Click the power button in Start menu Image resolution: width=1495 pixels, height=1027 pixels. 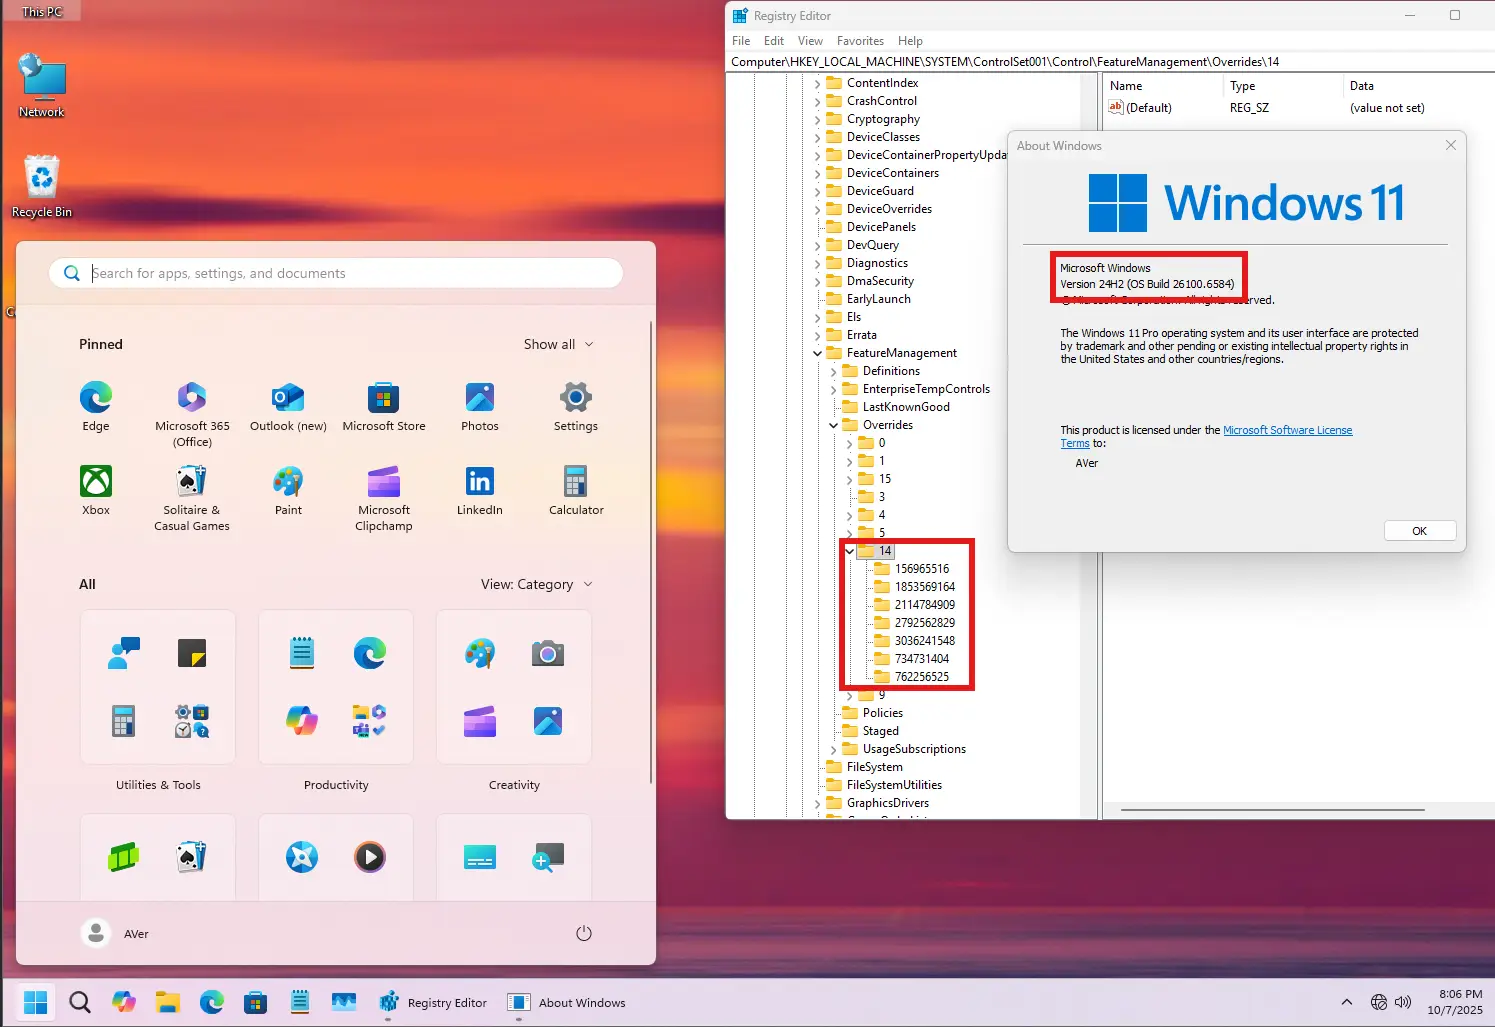(x=584, y=933)
